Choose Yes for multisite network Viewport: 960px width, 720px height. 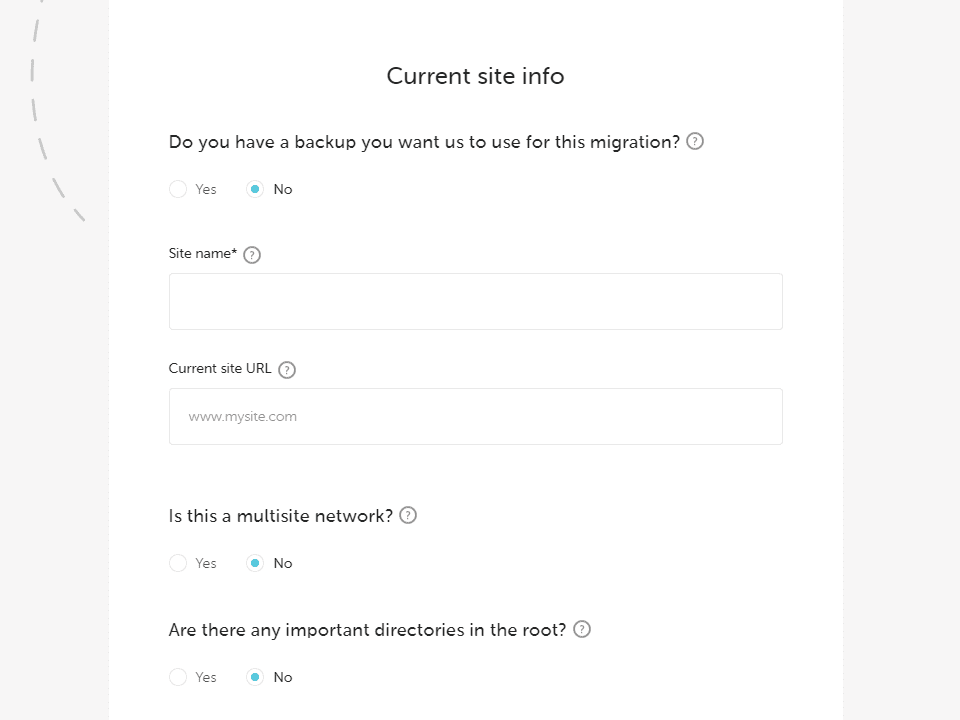[x=178, y=563]
